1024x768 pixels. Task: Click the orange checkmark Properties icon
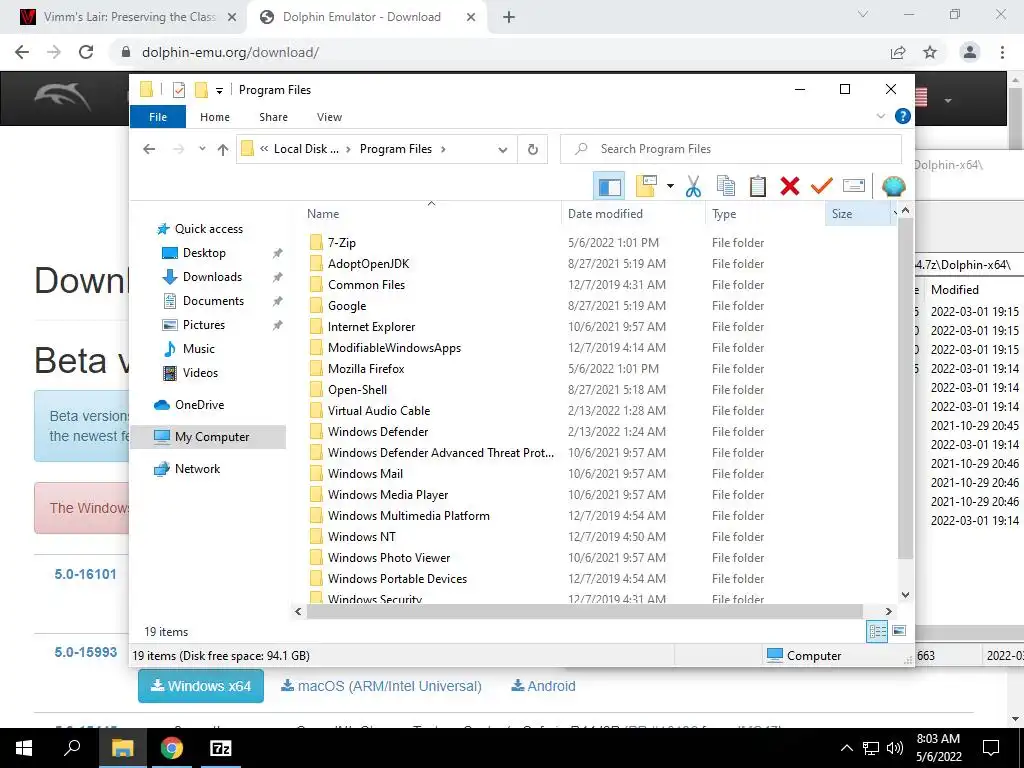pos(822,187)
